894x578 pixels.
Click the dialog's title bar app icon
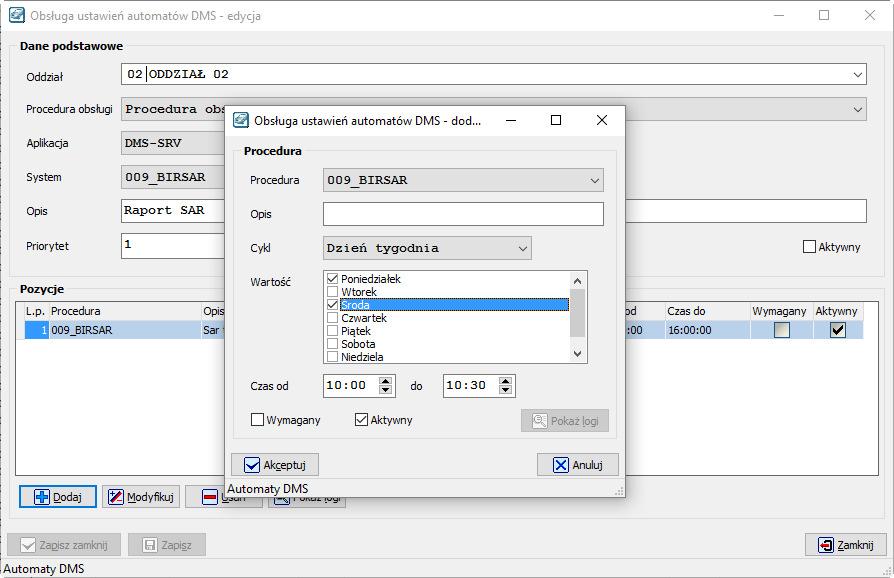pyautogui.click(x=241, y=120)
